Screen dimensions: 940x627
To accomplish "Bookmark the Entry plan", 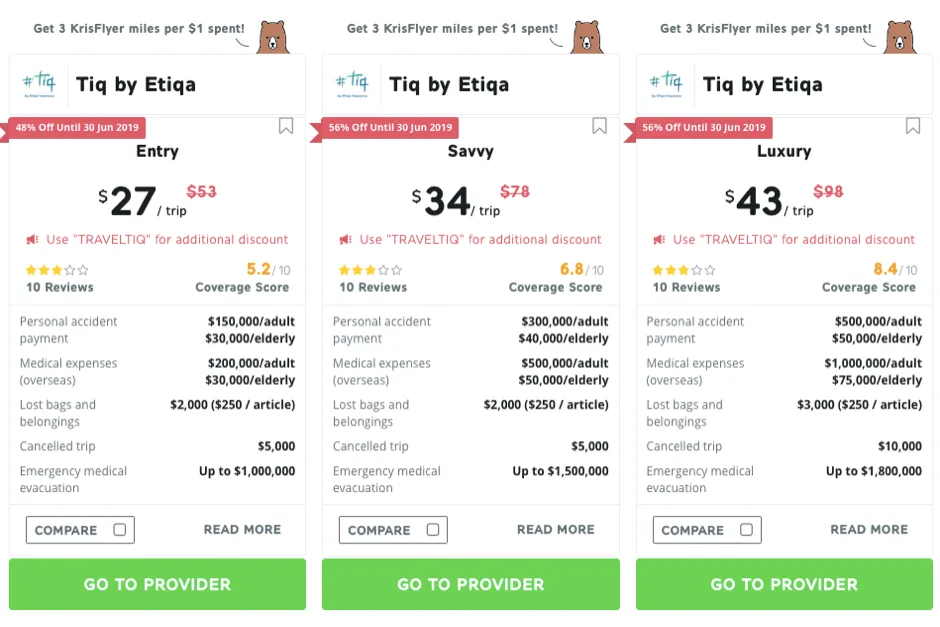I will (286, 126).
